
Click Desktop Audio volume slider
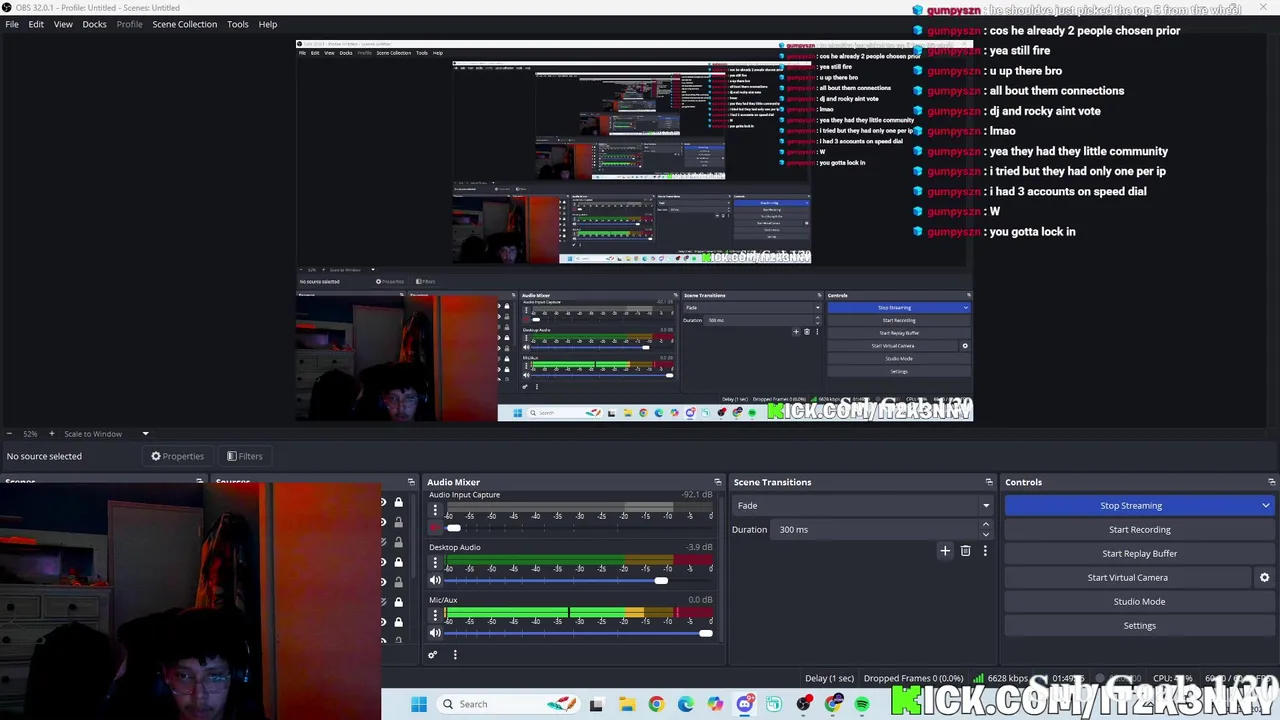[x=578, y=580]
